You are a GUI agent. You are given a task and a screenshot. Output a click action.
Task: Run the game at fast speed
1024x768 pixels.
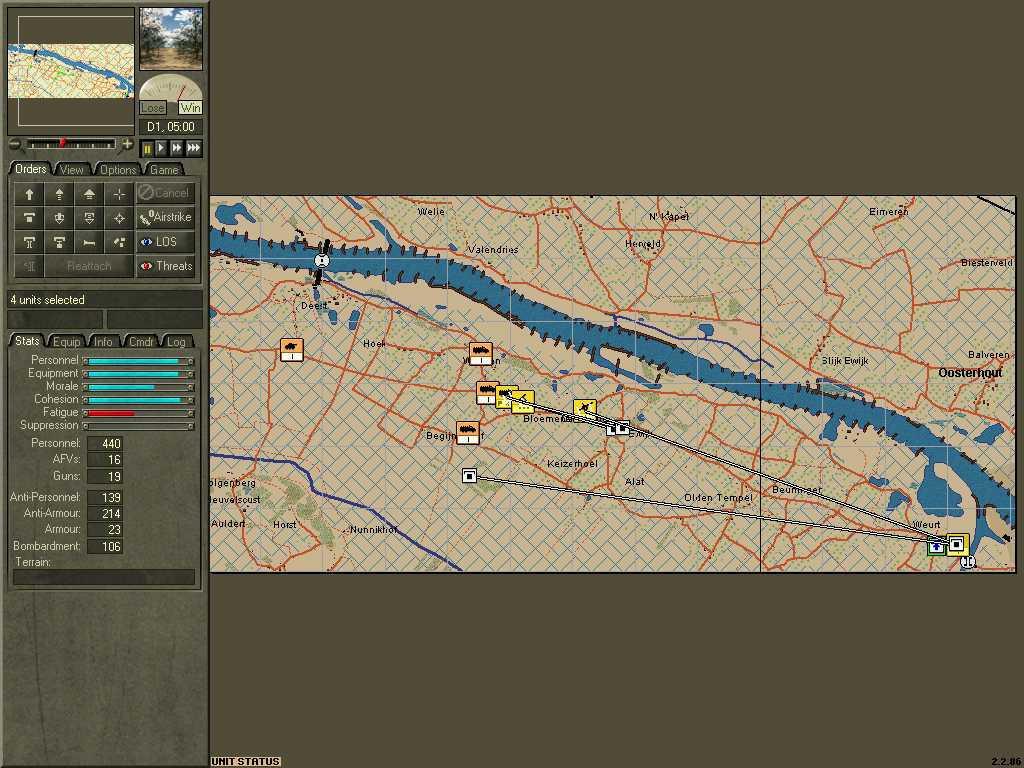176,148
